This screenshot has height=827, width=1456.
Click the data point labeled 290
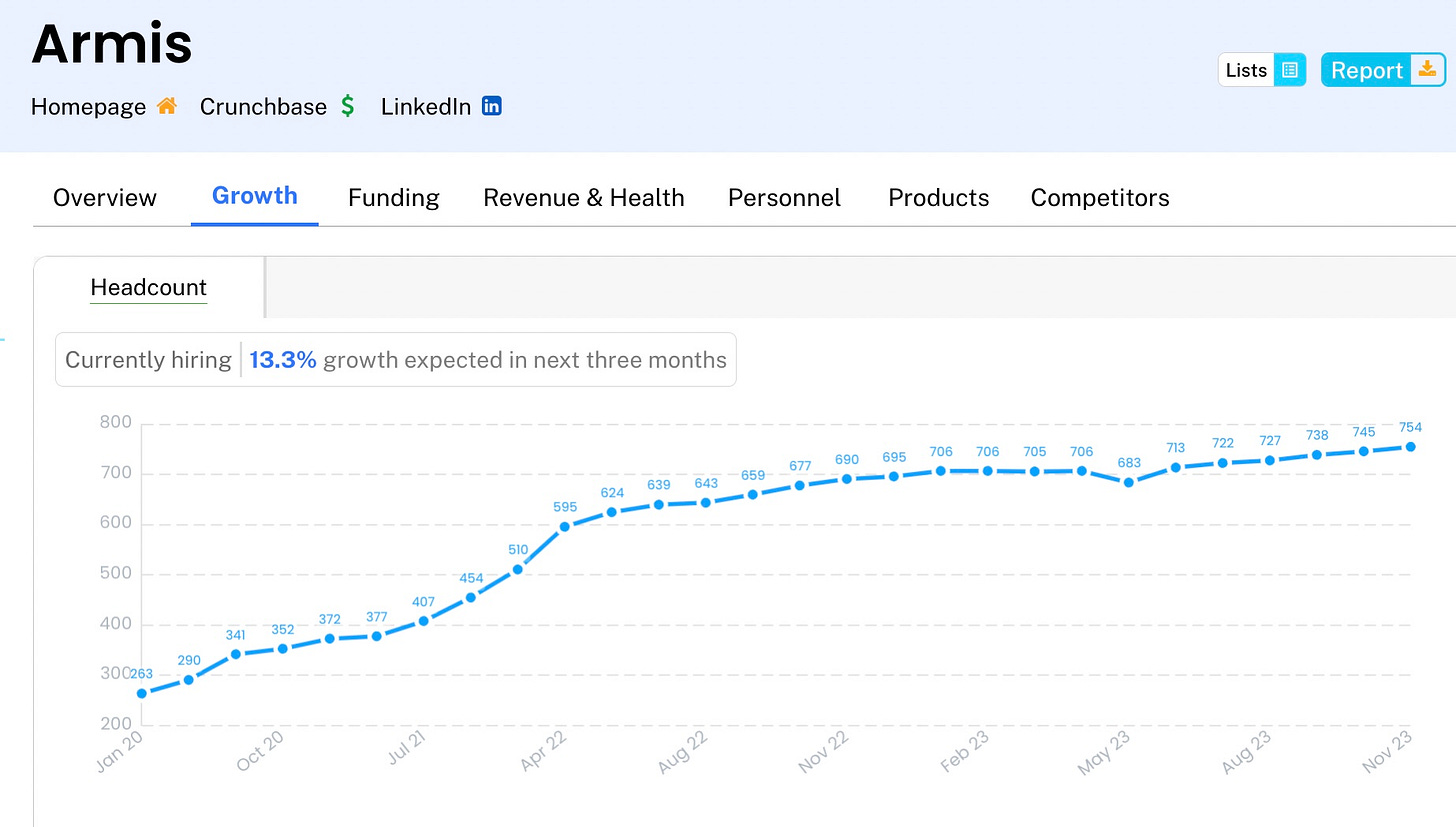tap(189, 679)
